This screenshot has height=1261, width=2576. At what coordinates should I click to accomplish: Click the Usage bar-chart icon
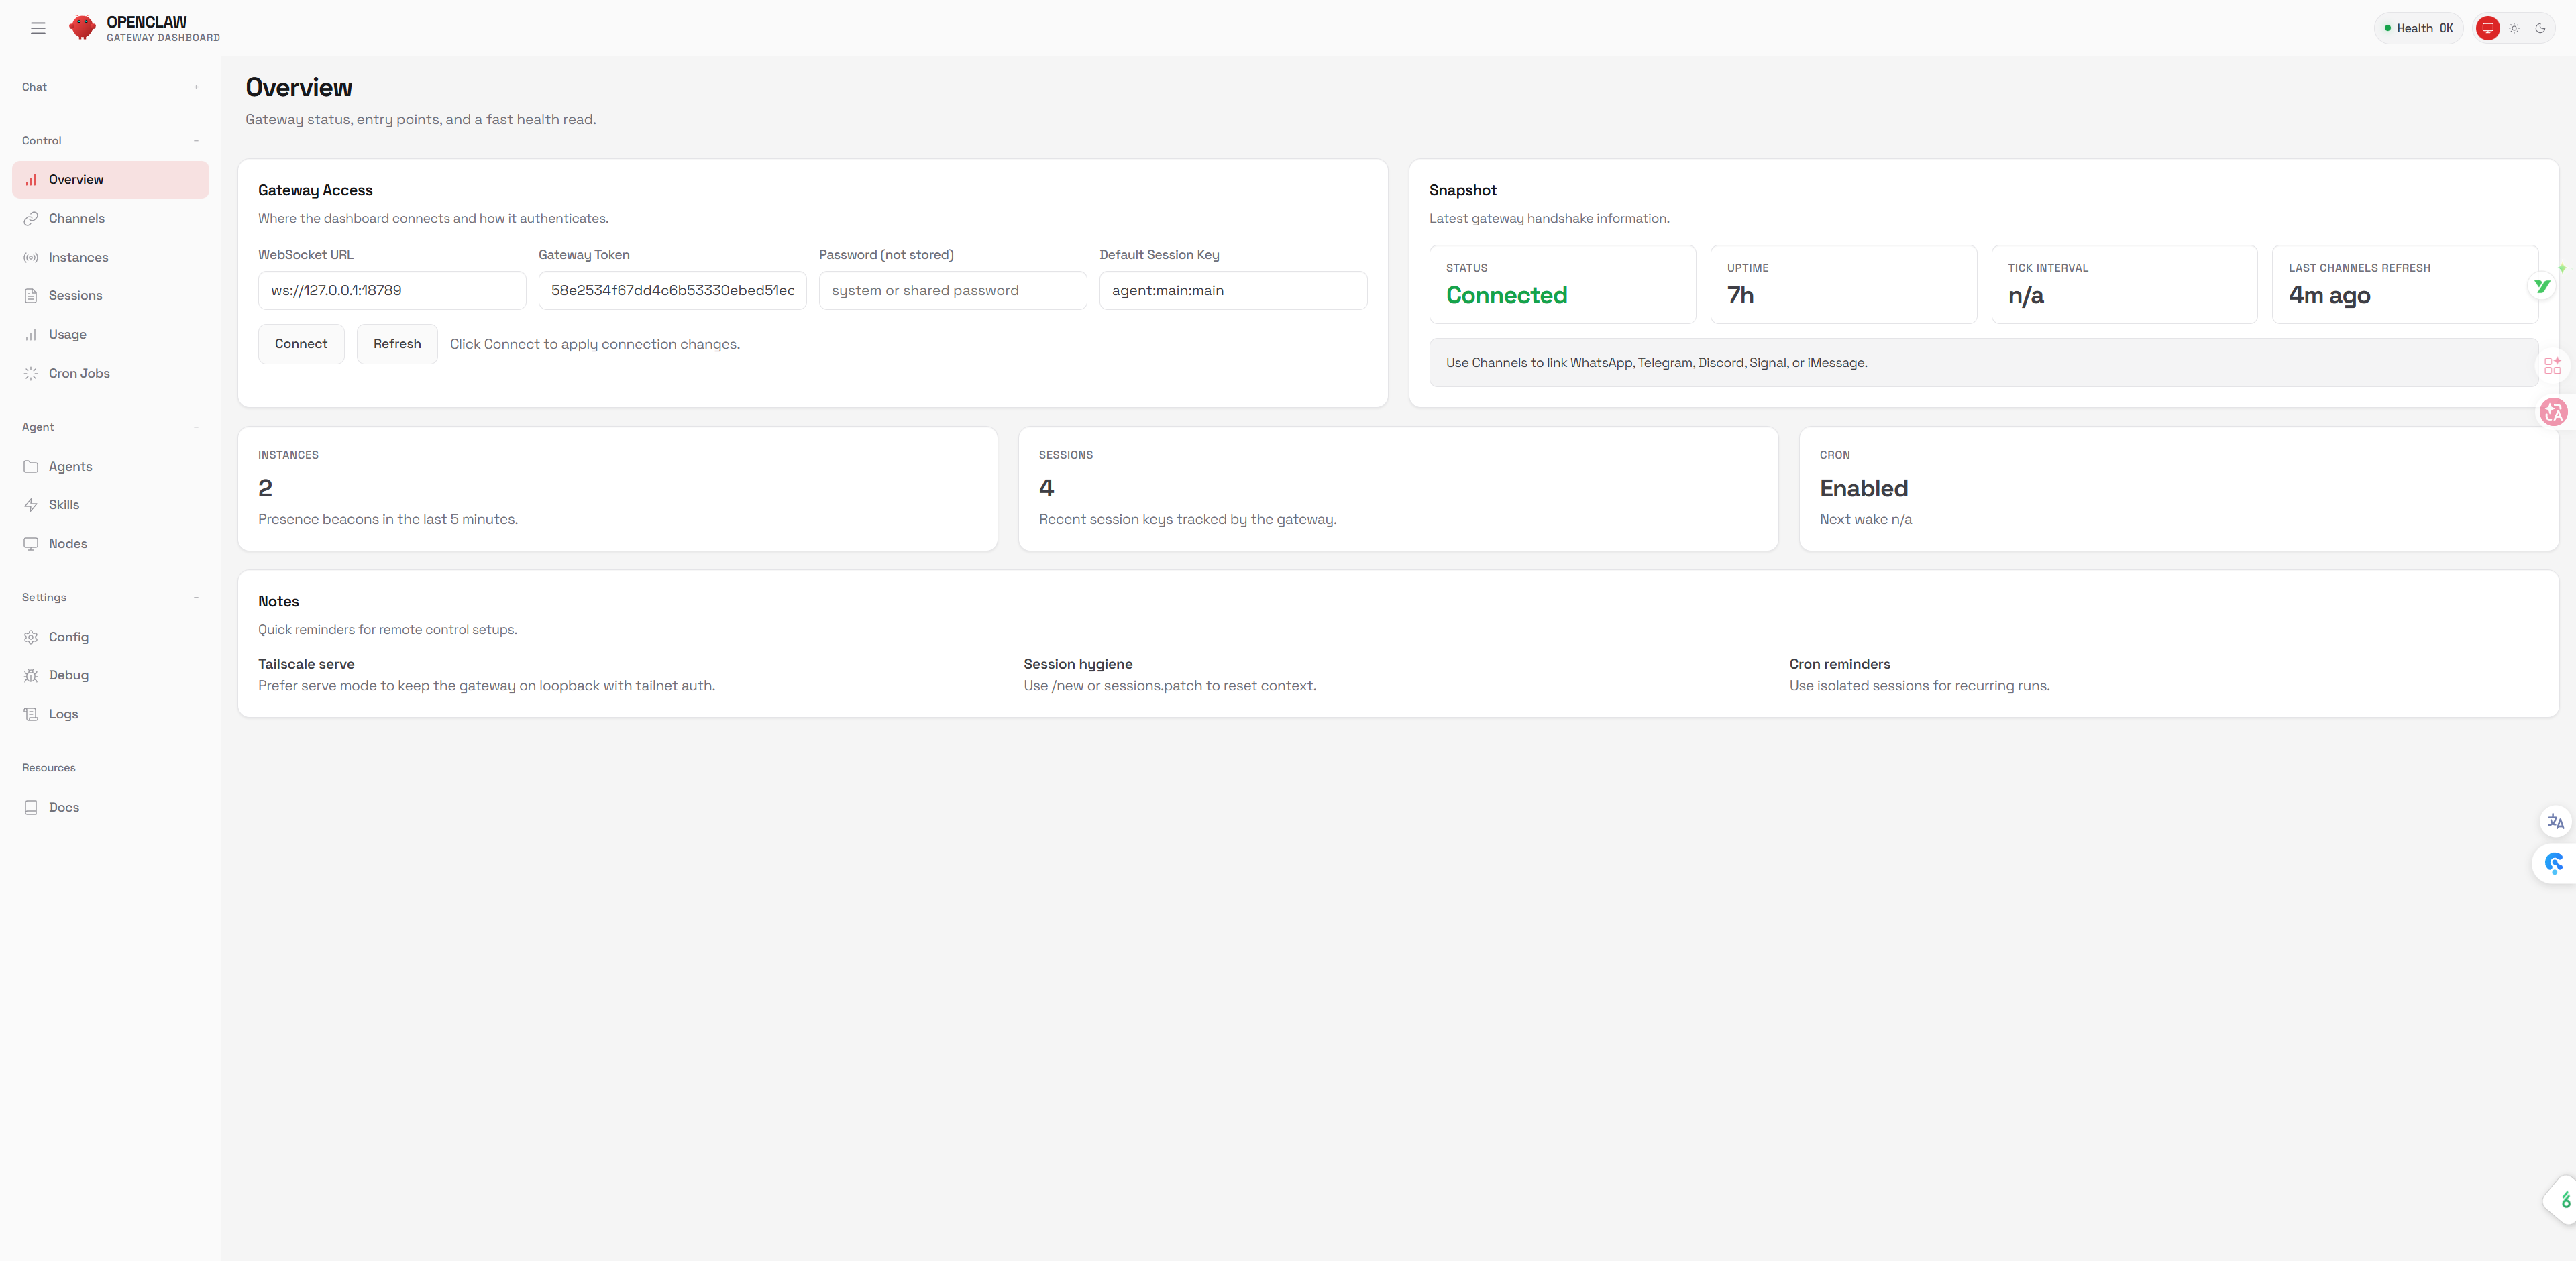pos(31,334)
